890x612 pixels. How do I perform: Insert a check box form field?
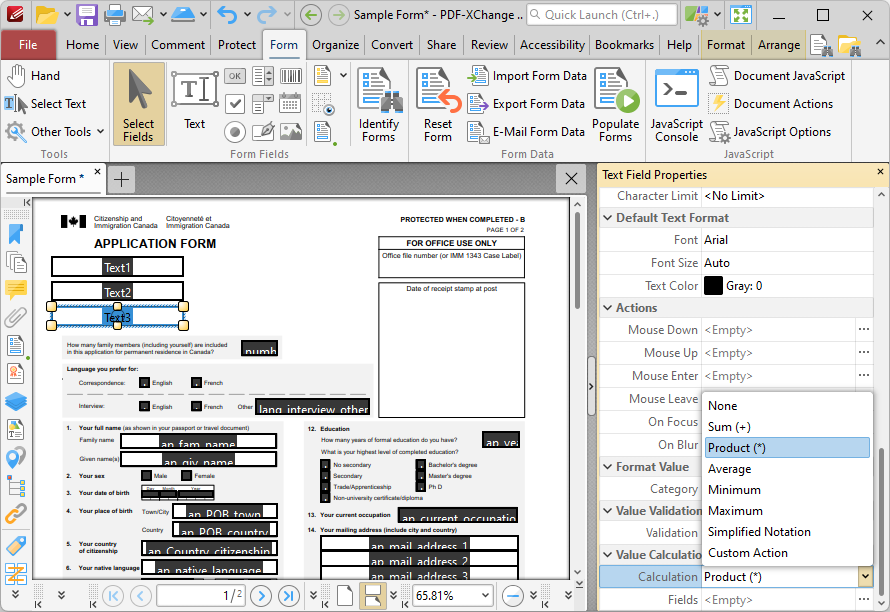(x=234, y=104)
